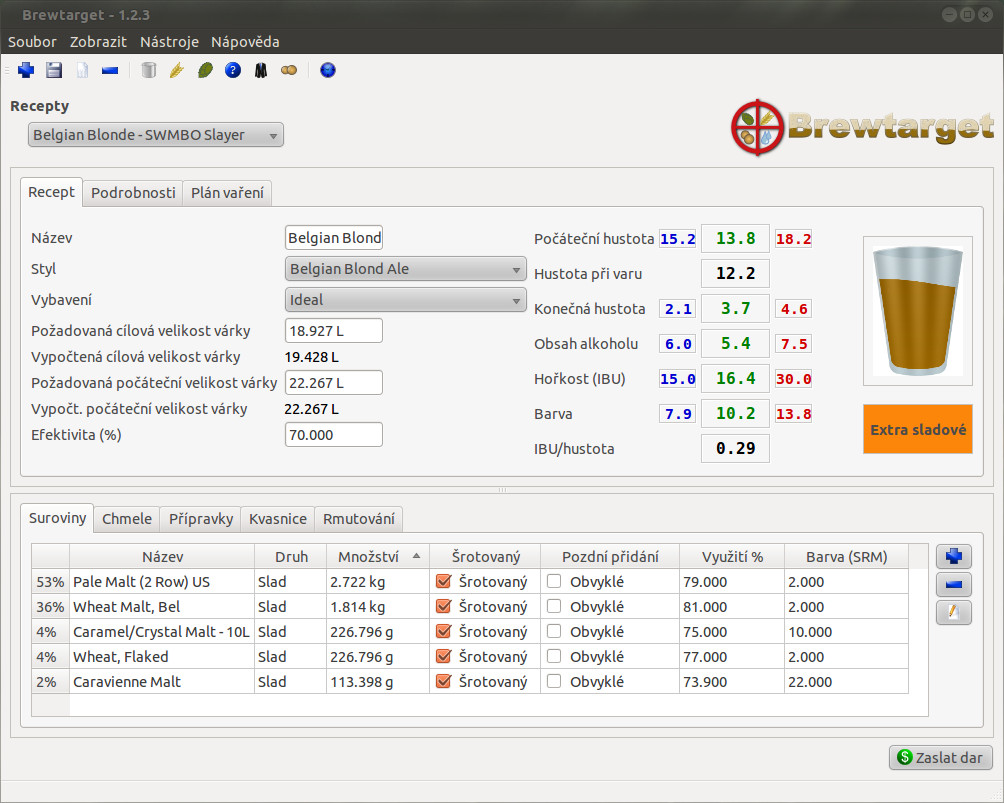Image resolution: width=1004 pixels, height=803 pixels.
Task: Click the recipe Název input field
Action: [334, 238]
